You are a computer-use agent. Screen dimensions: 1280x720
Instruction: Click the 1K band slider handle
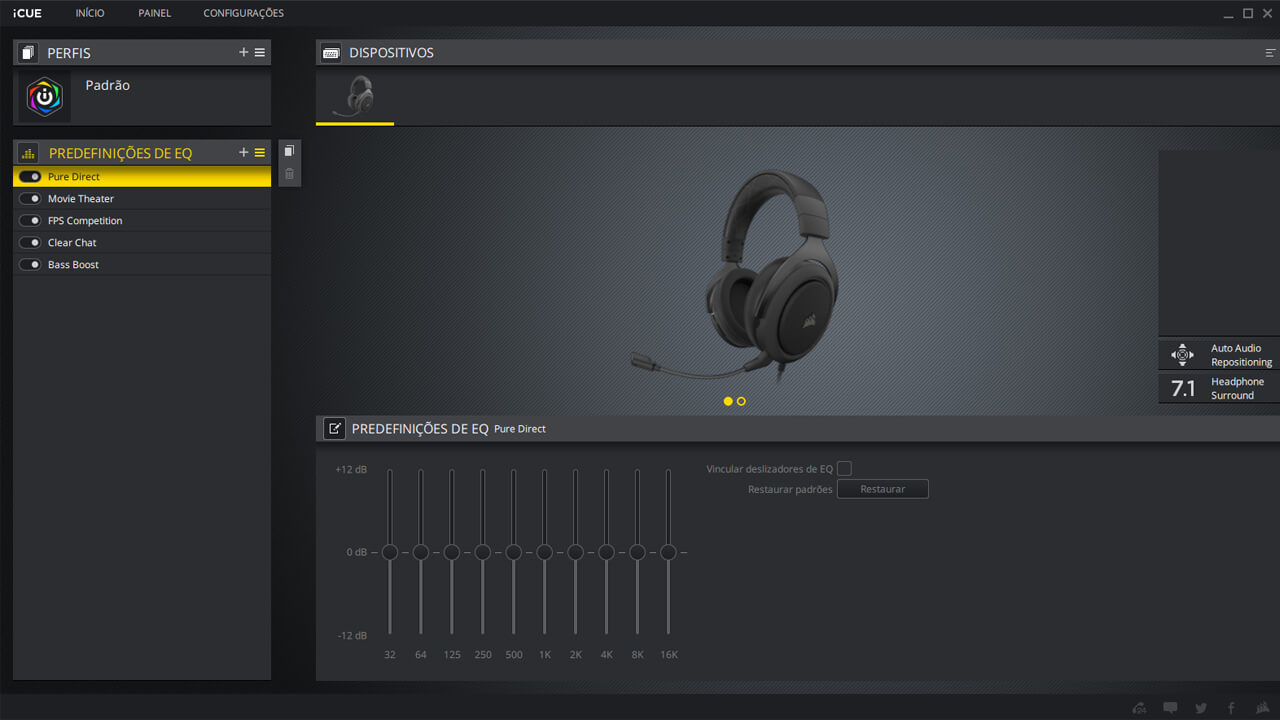pos(544,552)
